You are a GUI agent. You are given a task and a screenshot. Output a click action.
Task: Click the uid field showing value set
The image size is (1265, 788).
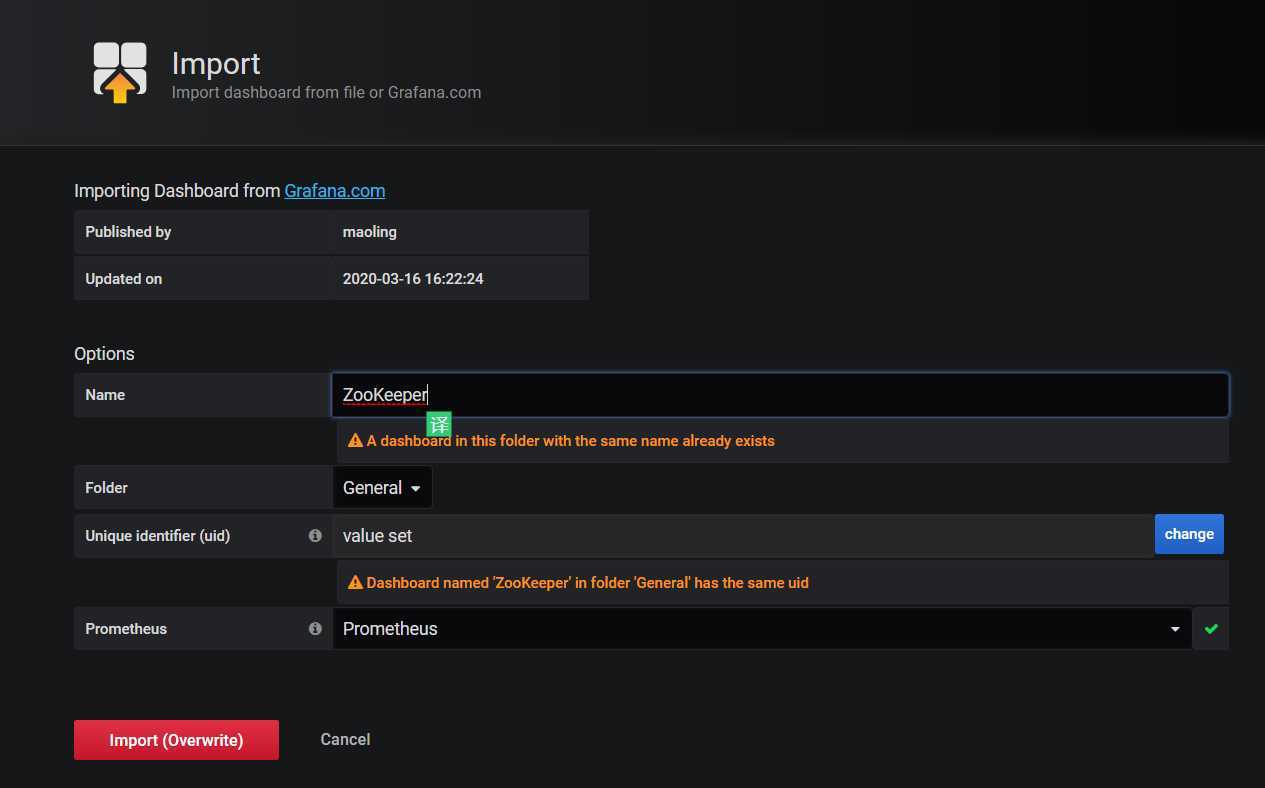tap(743, 536)
